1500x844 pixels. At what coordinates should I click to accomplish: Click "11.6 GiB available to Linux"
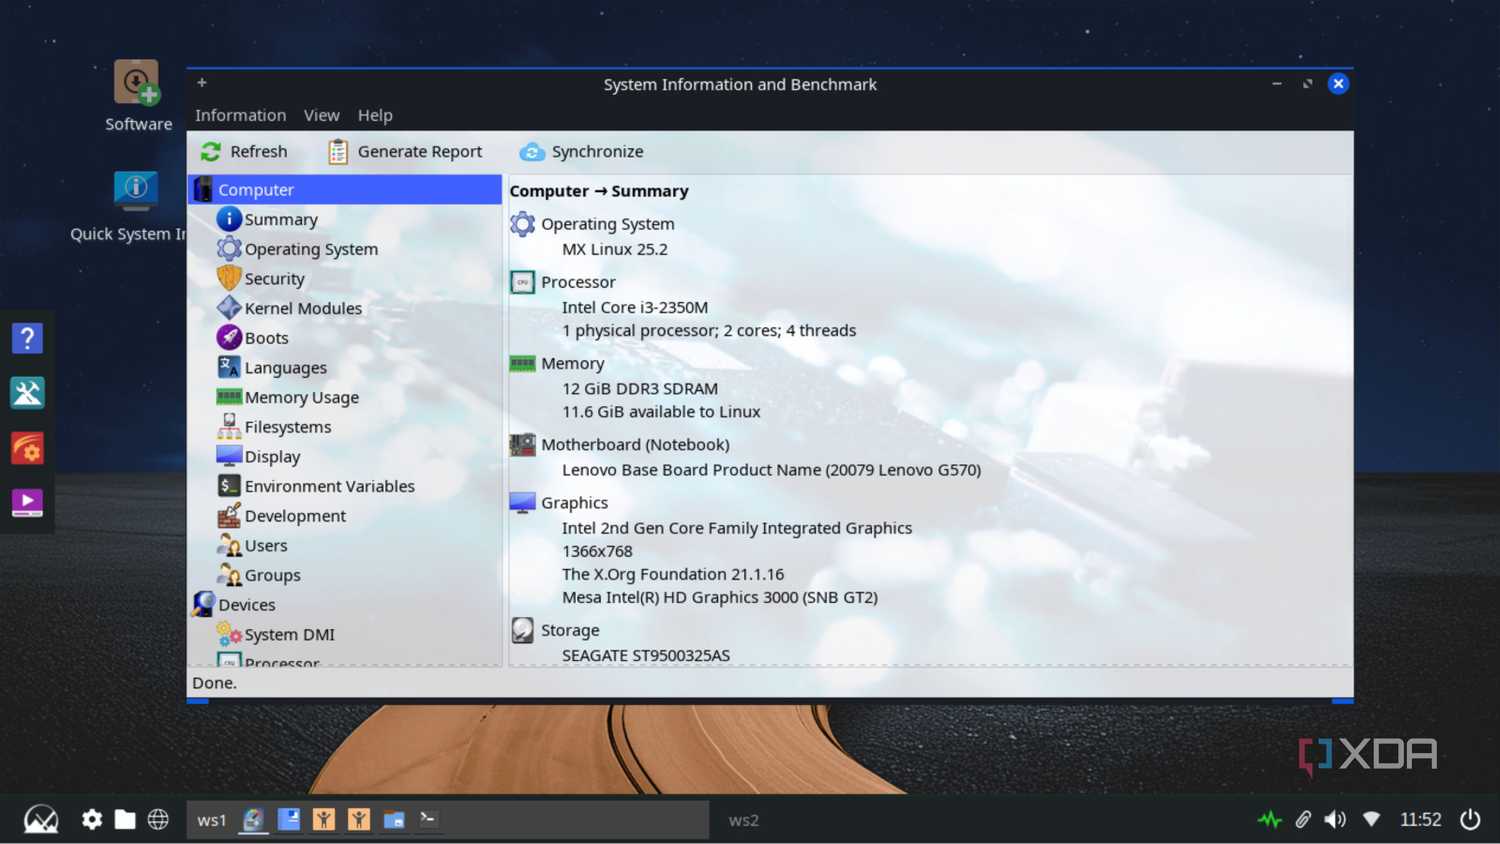tap(661, 411)
